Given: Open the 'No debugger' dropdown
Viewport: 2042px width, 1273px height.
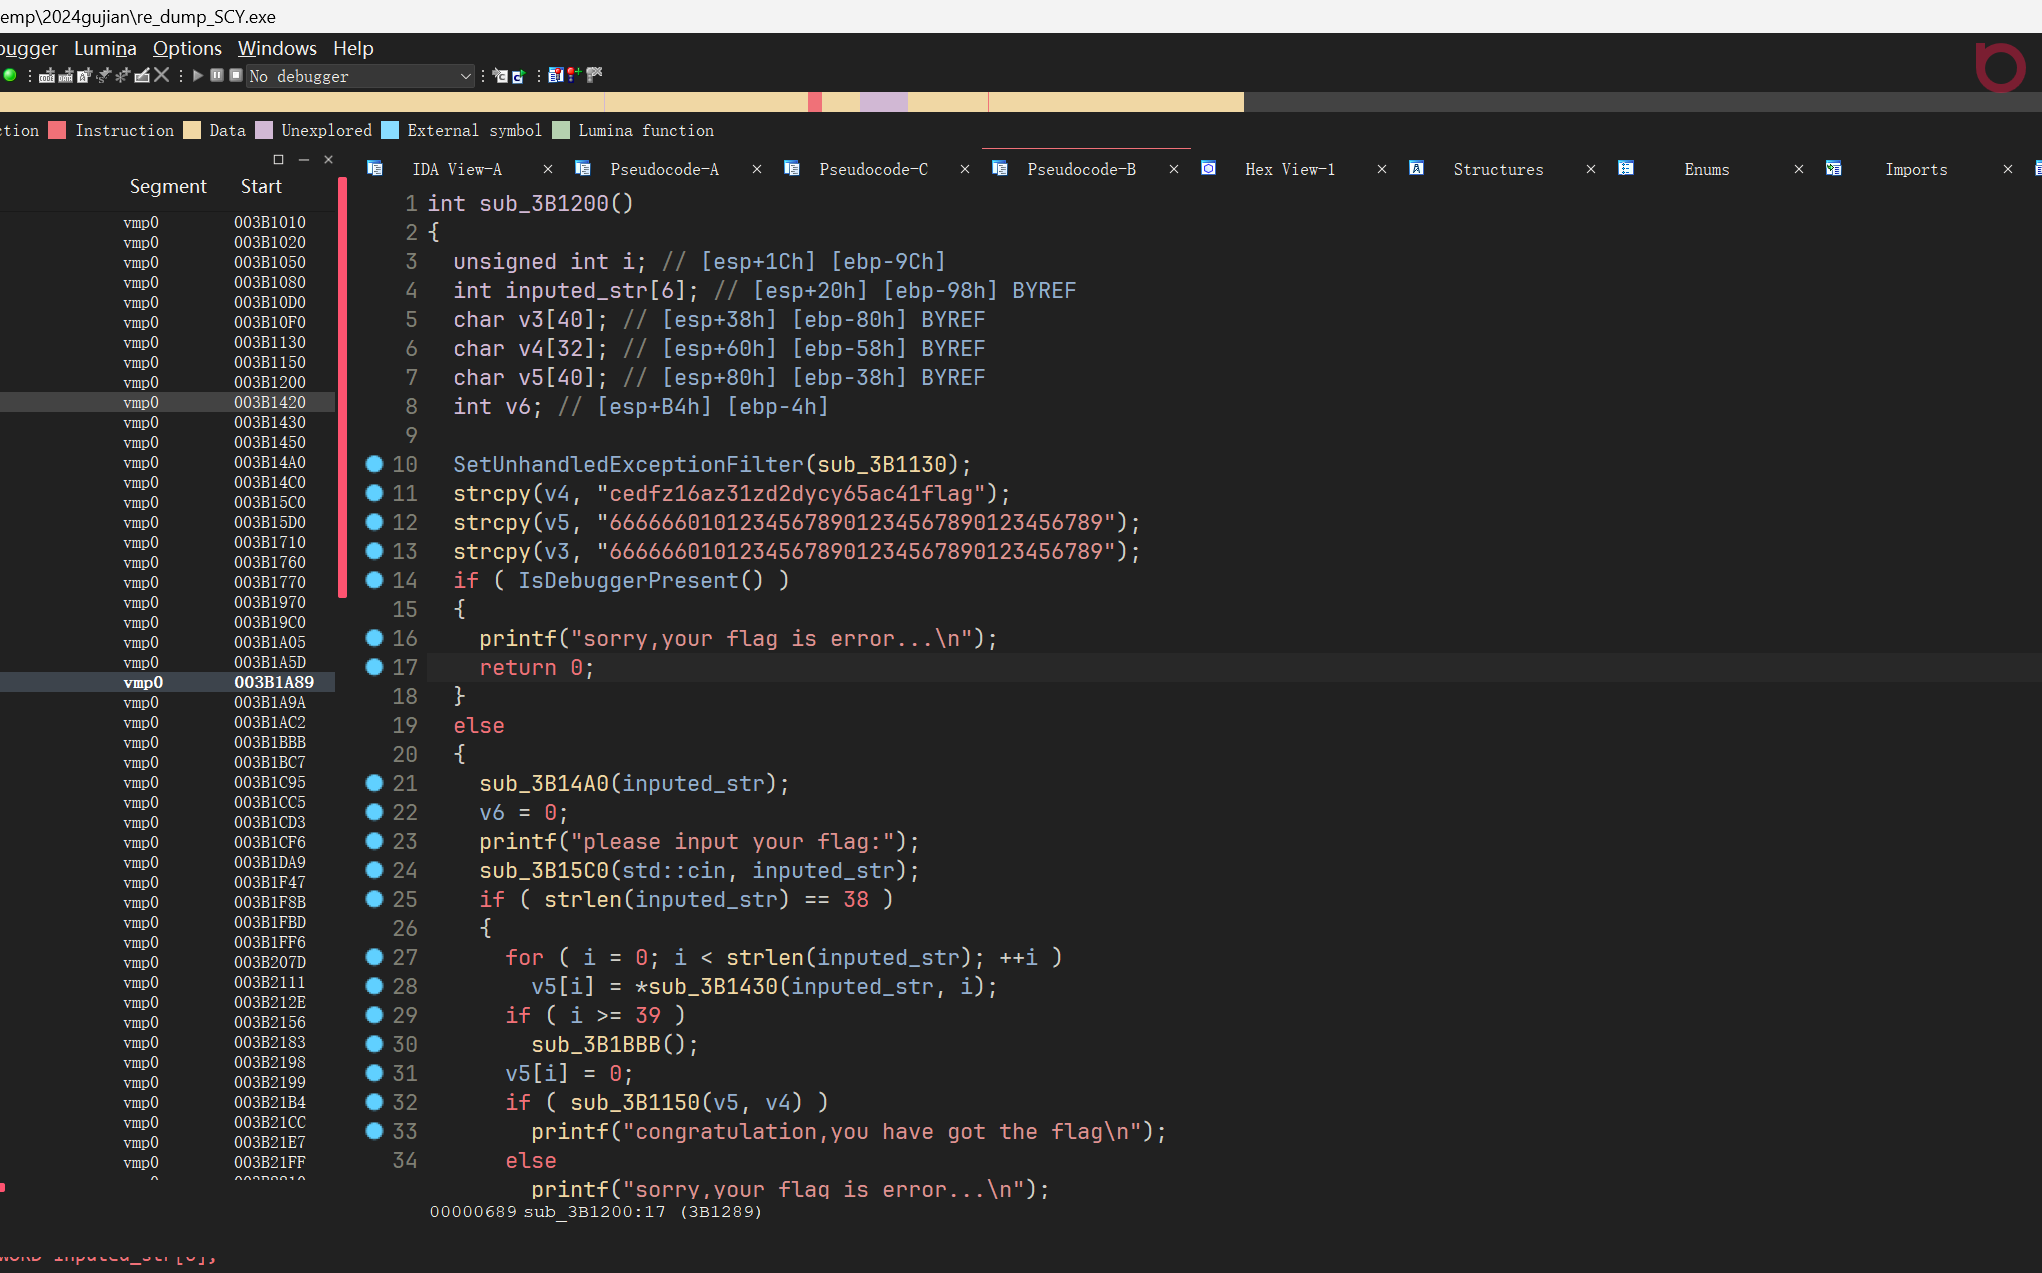Looking at the screenshot, I should [360, 76].
